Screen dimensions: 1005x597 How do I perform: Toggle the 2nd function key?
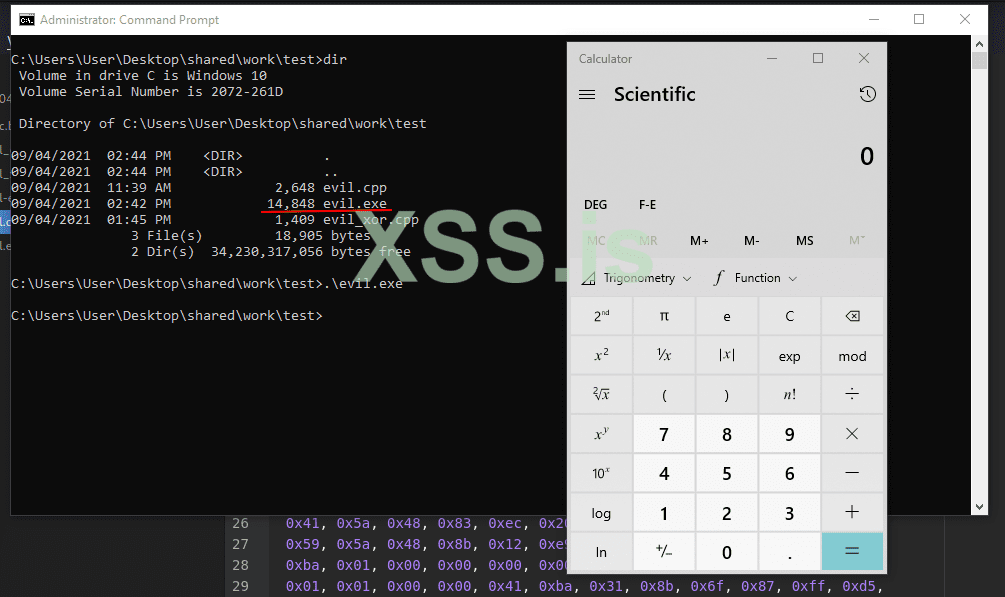pyautogui.click(x=601, y=316)
